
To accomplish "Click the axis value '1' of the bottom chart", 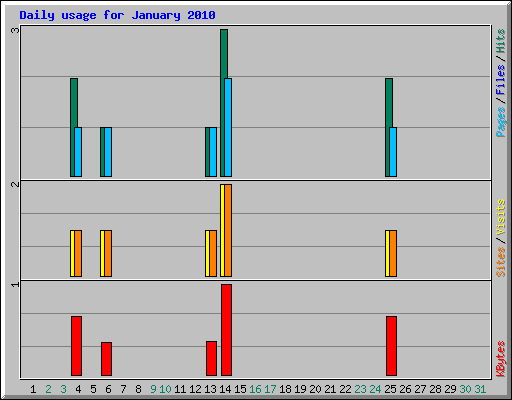I will coord(15,284).
